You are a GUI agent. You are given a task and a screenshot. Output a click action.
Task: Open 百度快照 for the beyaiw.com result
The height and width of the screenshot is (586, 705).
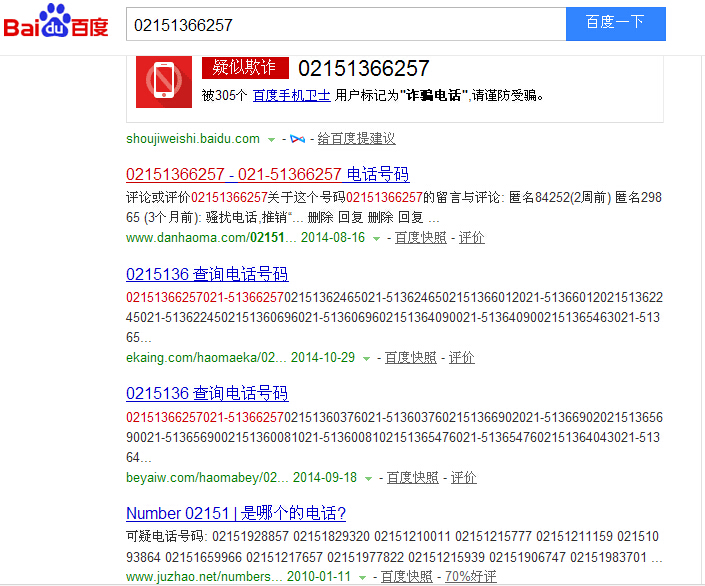(412, 478)
